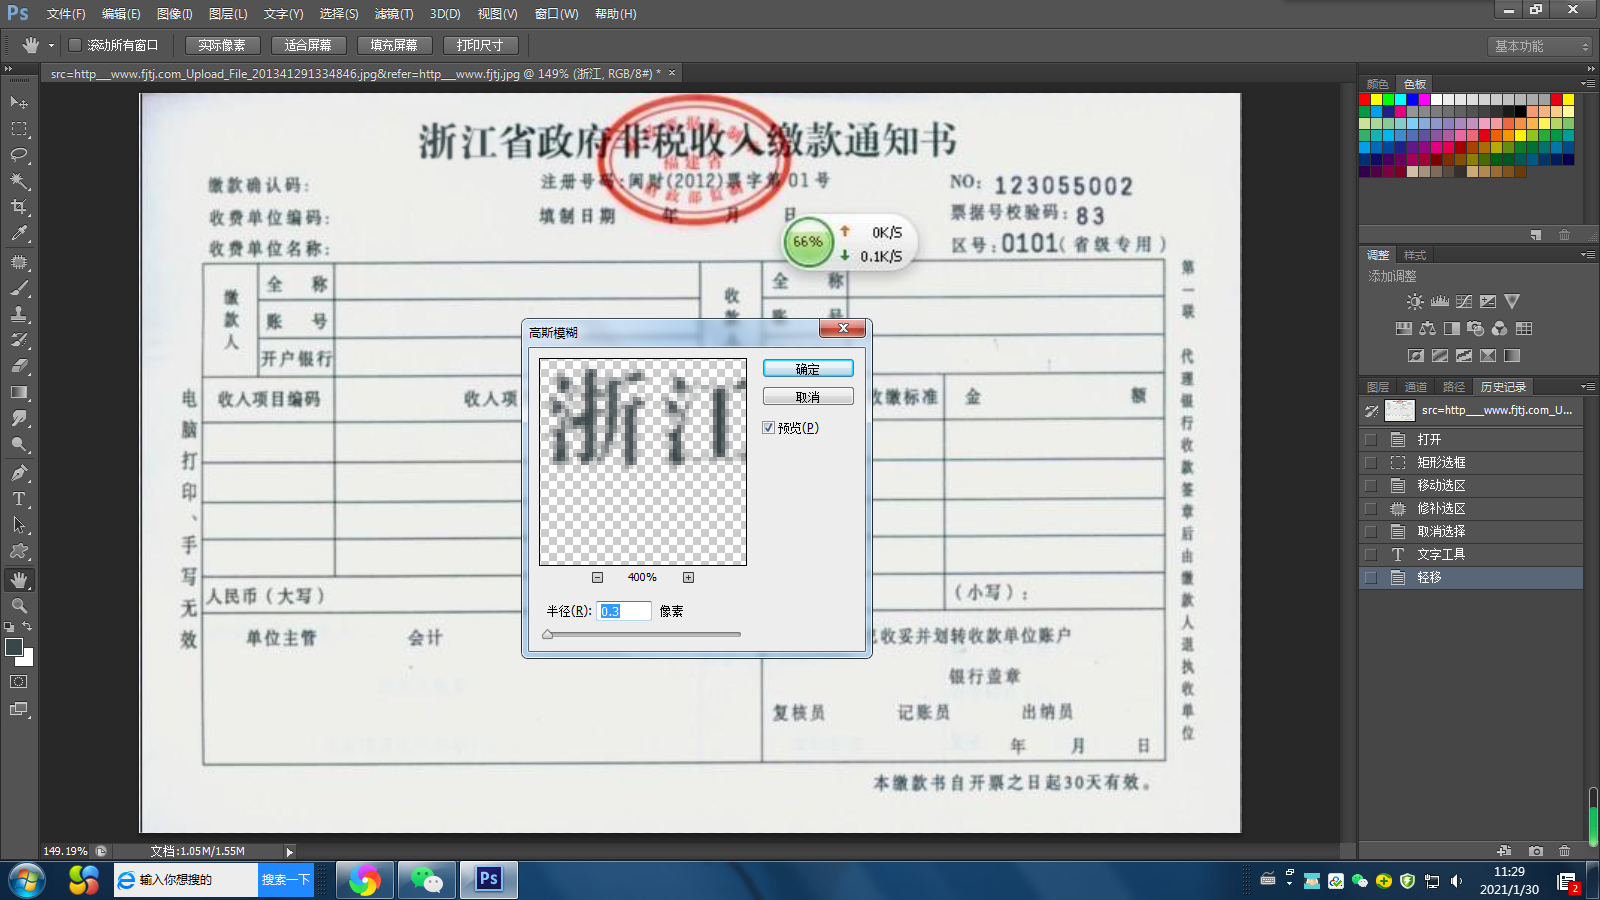Set history brush source for 矩形选框 state

tap(1371, 463)
